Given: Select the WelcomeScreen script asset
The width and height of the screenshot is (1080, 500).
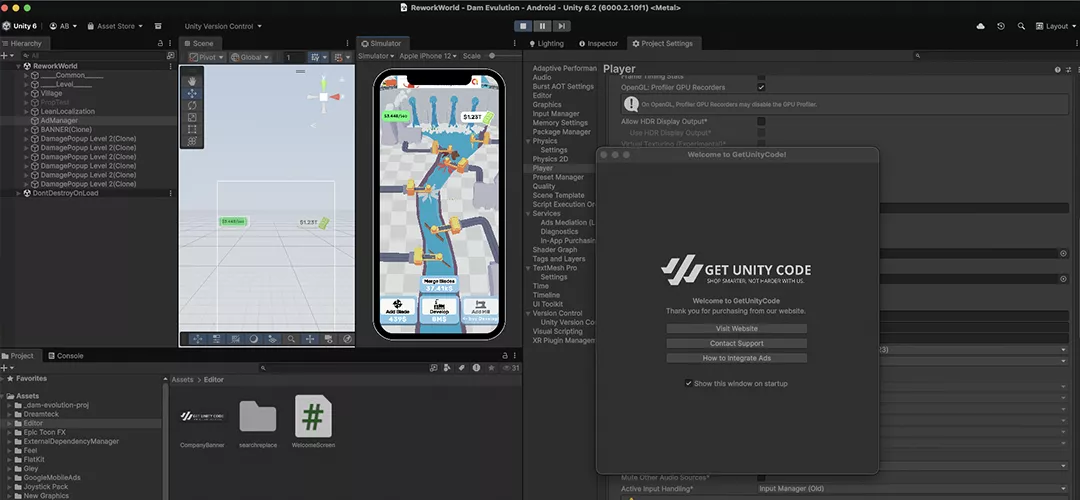Looking at the screenshot, I should [312, 418].
